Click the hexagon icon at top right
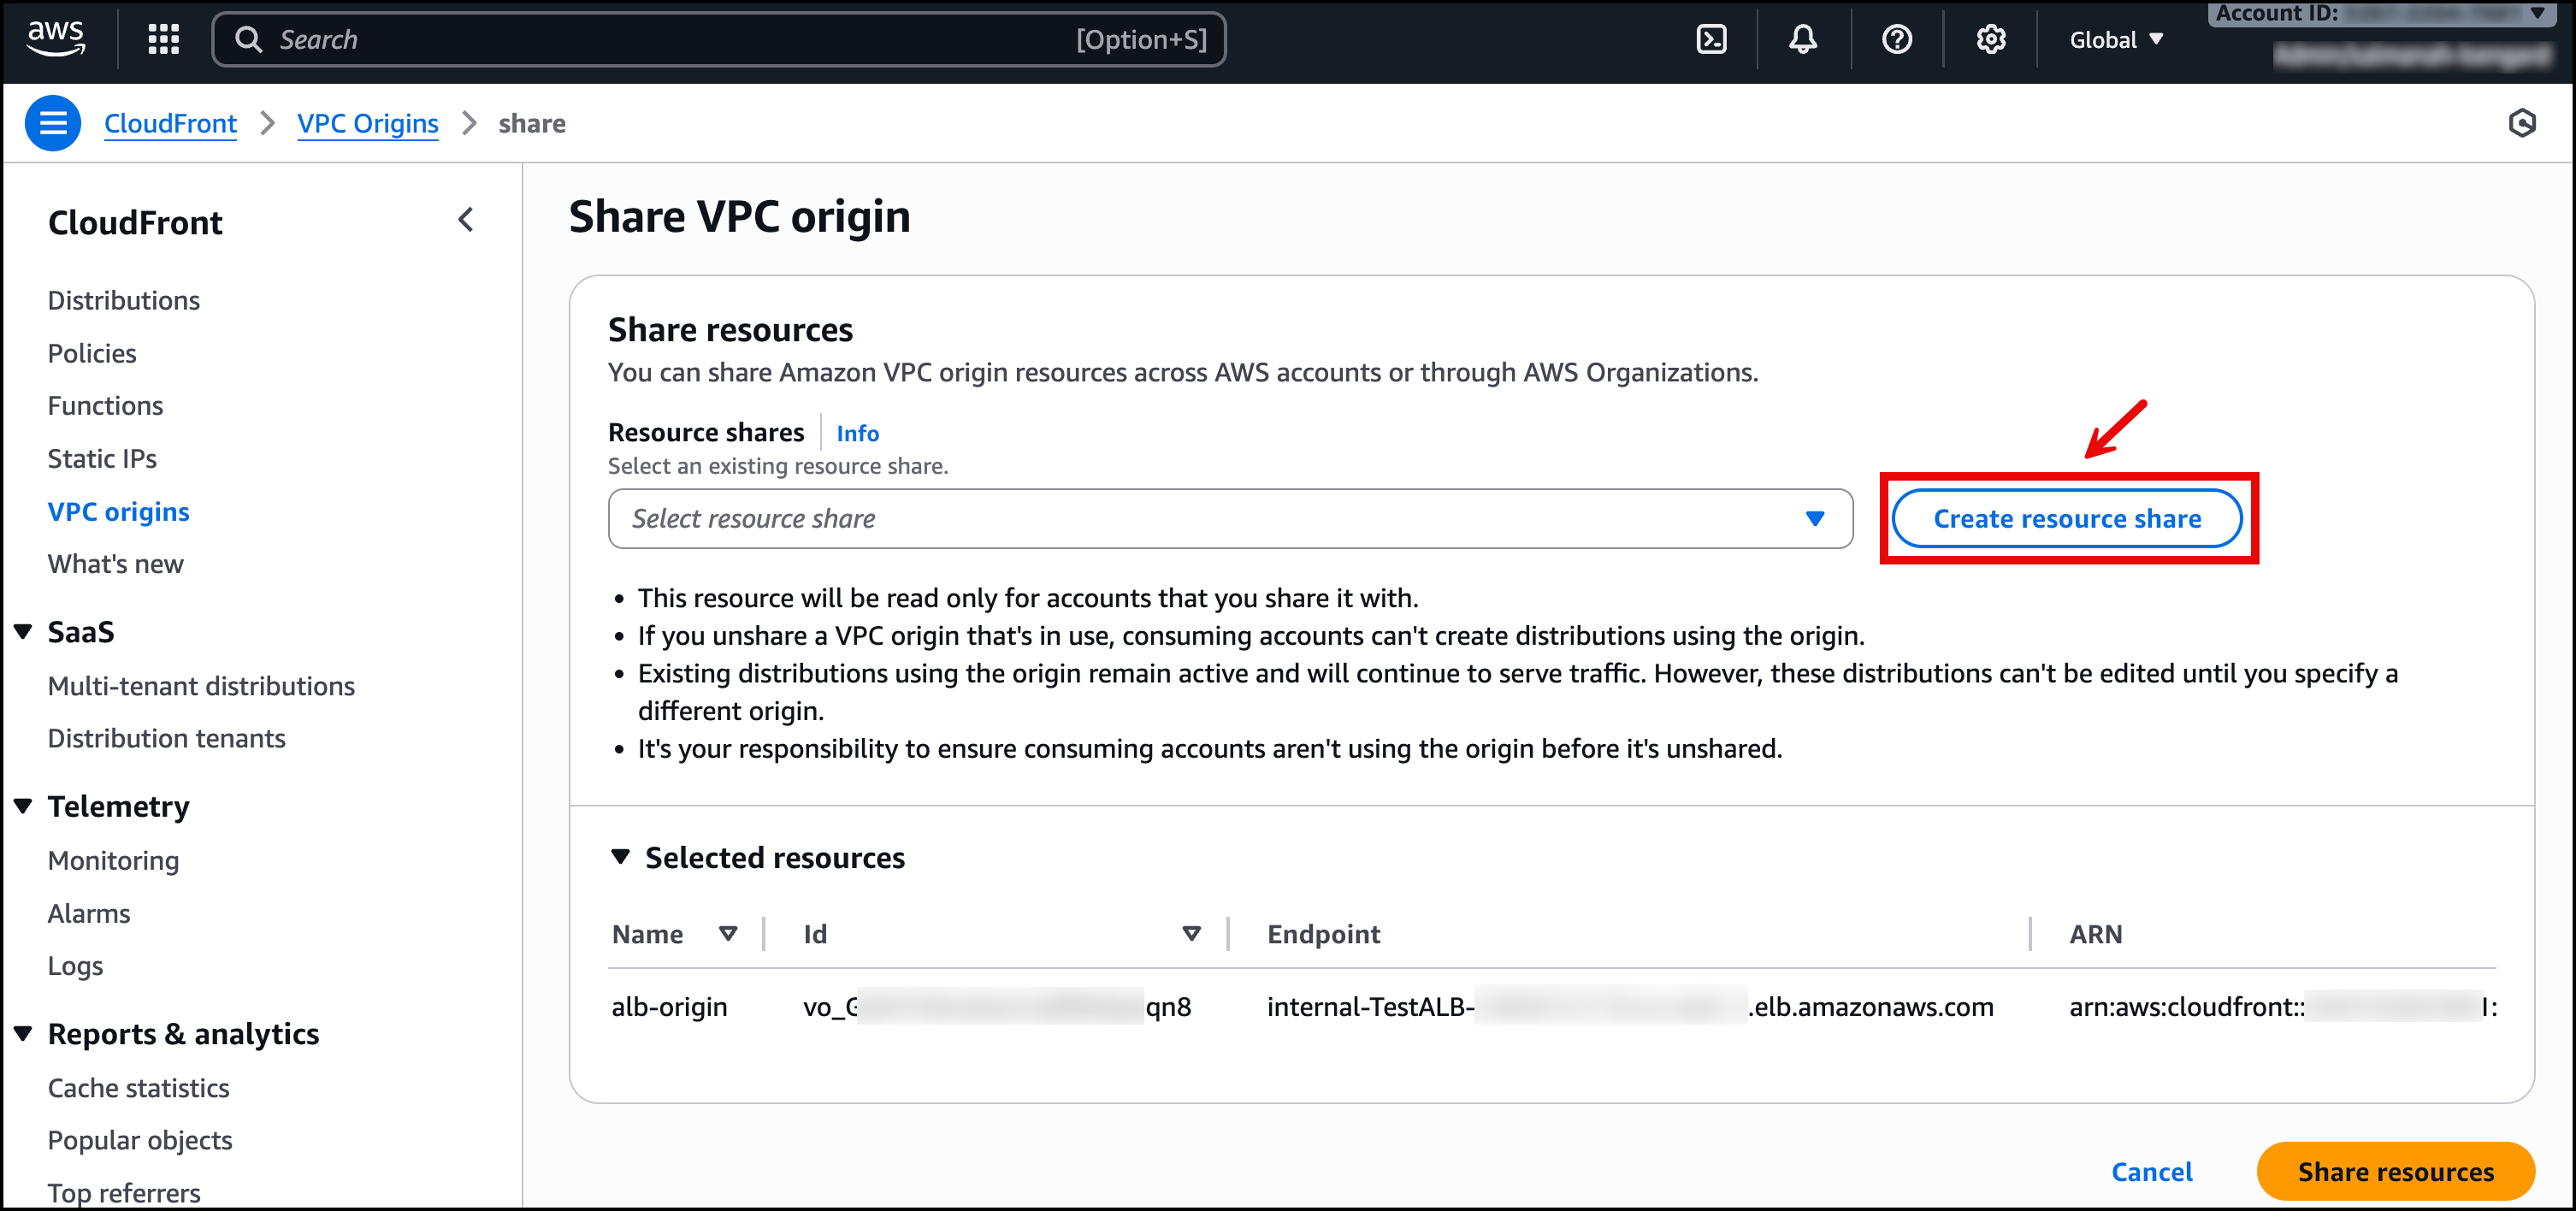Viewport: 2576px width, 1211px height. (2521, 123)
